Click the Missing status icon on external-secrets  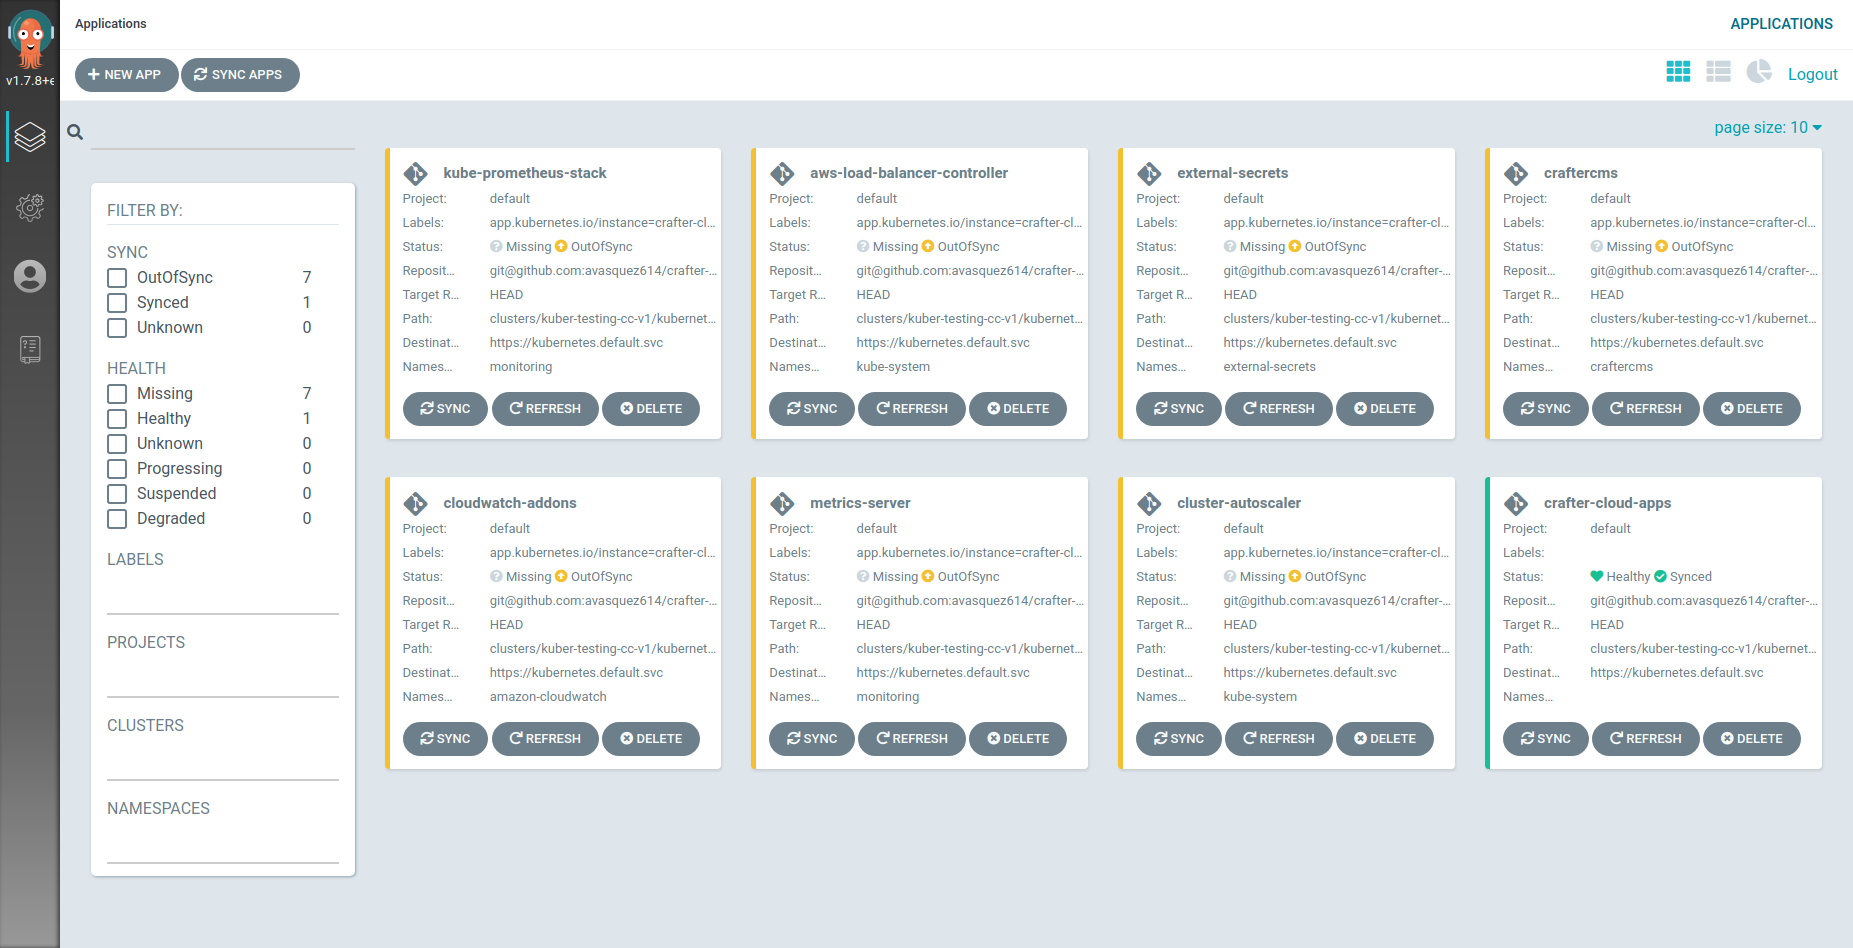(1230, 247)
